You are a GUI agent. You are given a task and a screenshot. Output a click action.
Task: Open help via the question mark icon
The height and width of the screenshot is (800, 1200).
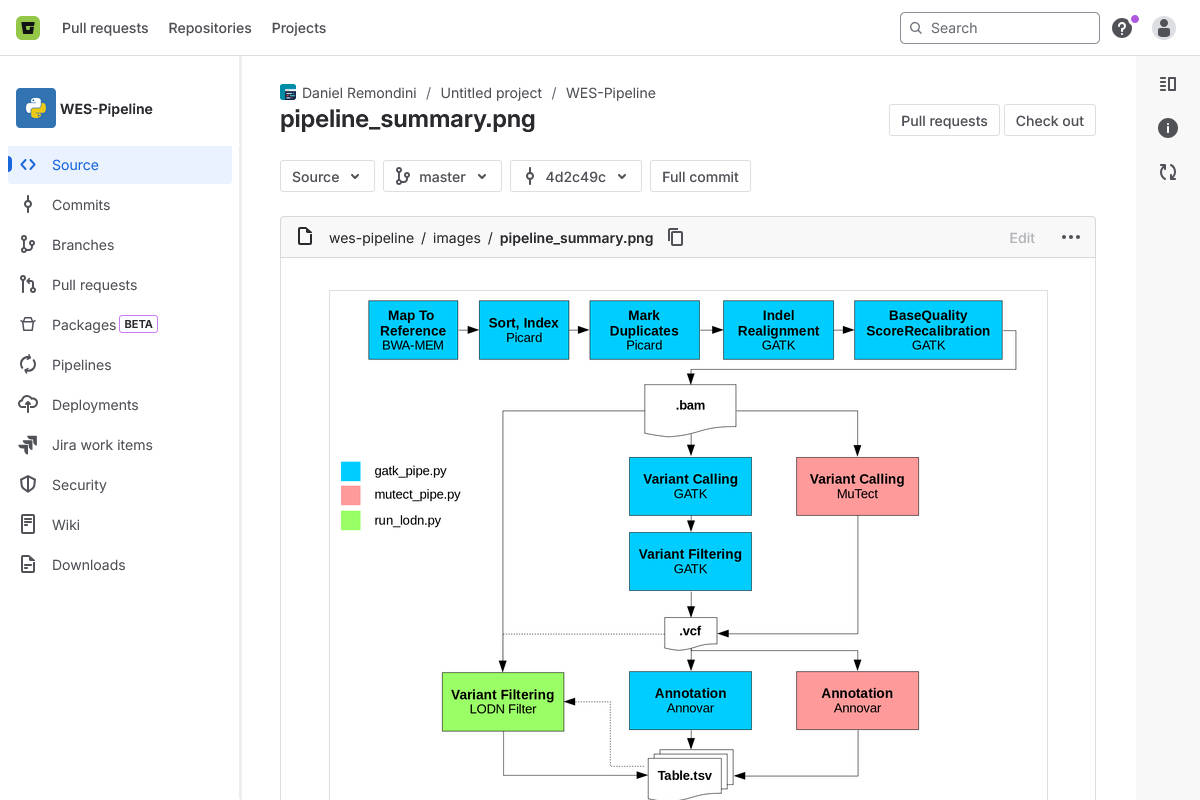(x=1121, y=27)
